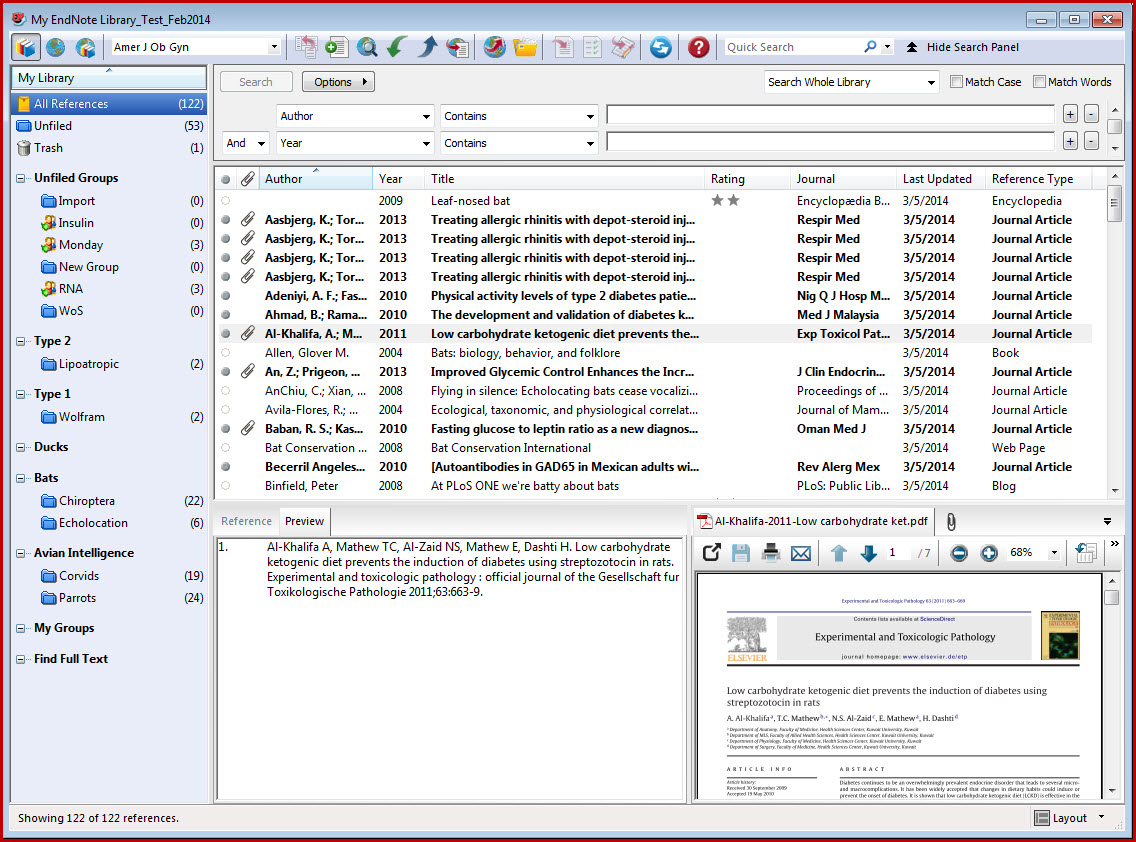Enable the Match Words checkbox
Image resolution: width=1136 pixels, height=842 pixels.
coord(1040,82)
